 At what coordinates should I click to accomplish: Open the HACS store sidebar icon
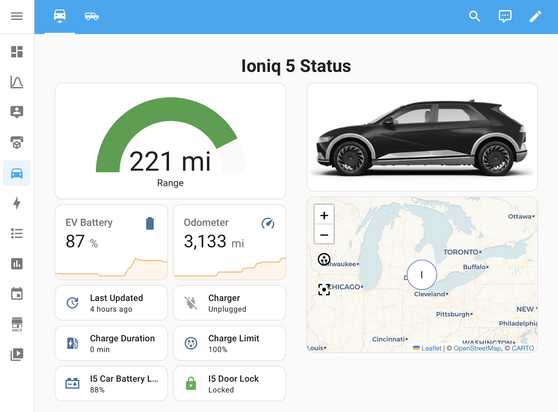click(x=17, y=324)
